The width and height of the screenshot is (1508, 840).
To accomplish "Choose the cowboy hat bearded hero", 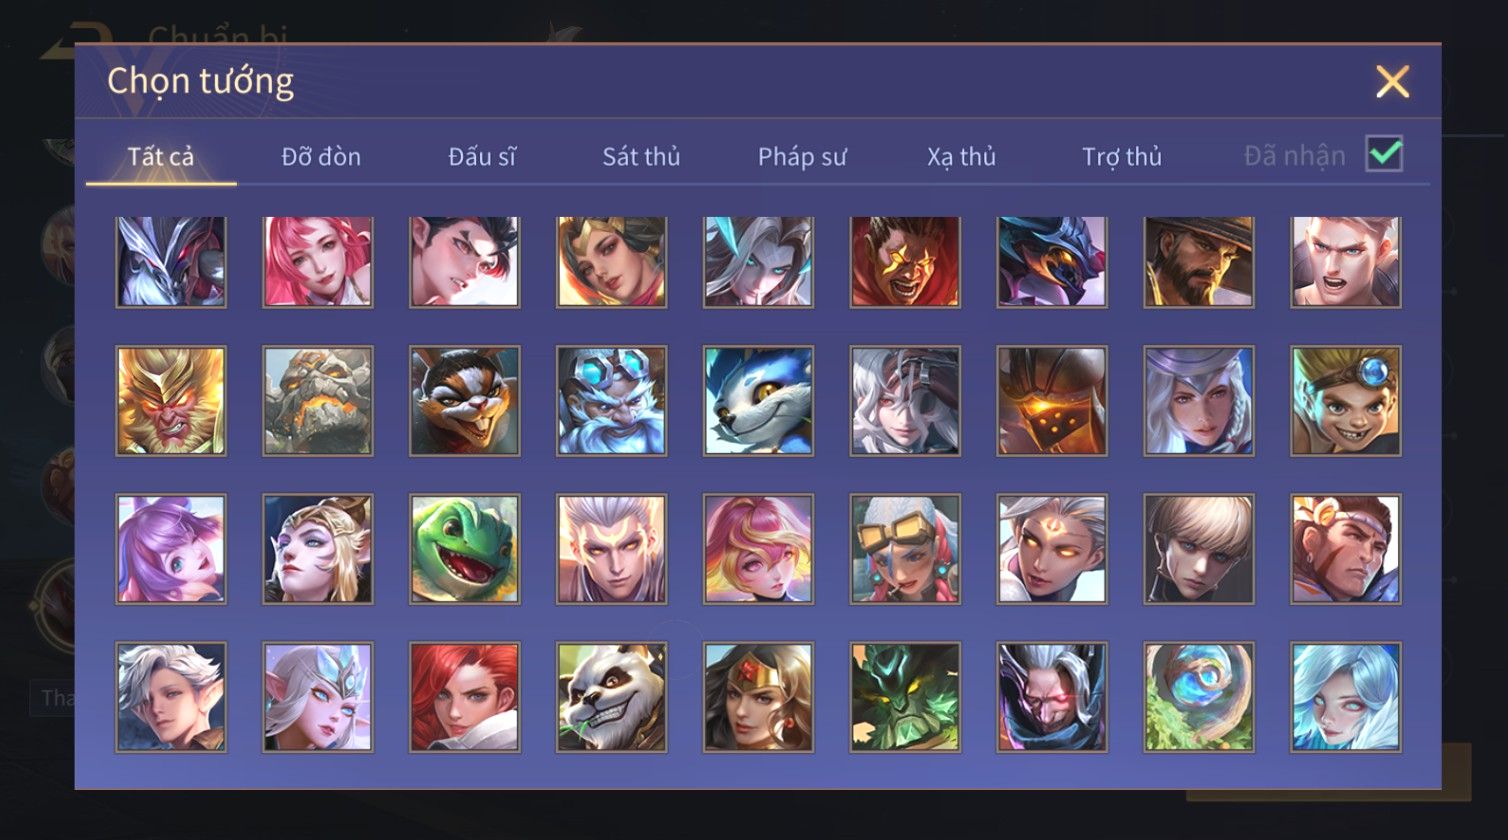I will click(1199, 261).
